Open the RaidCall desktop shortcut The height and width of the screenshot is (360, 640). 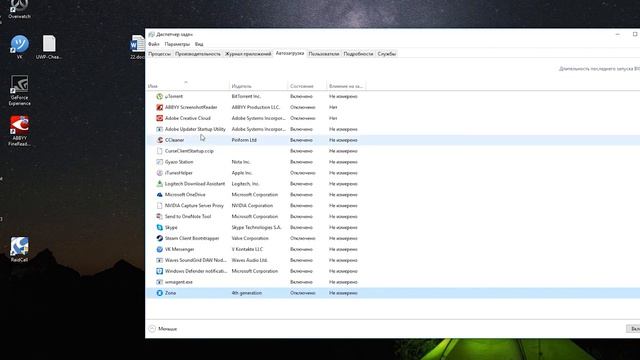click(x=20, y=249)
